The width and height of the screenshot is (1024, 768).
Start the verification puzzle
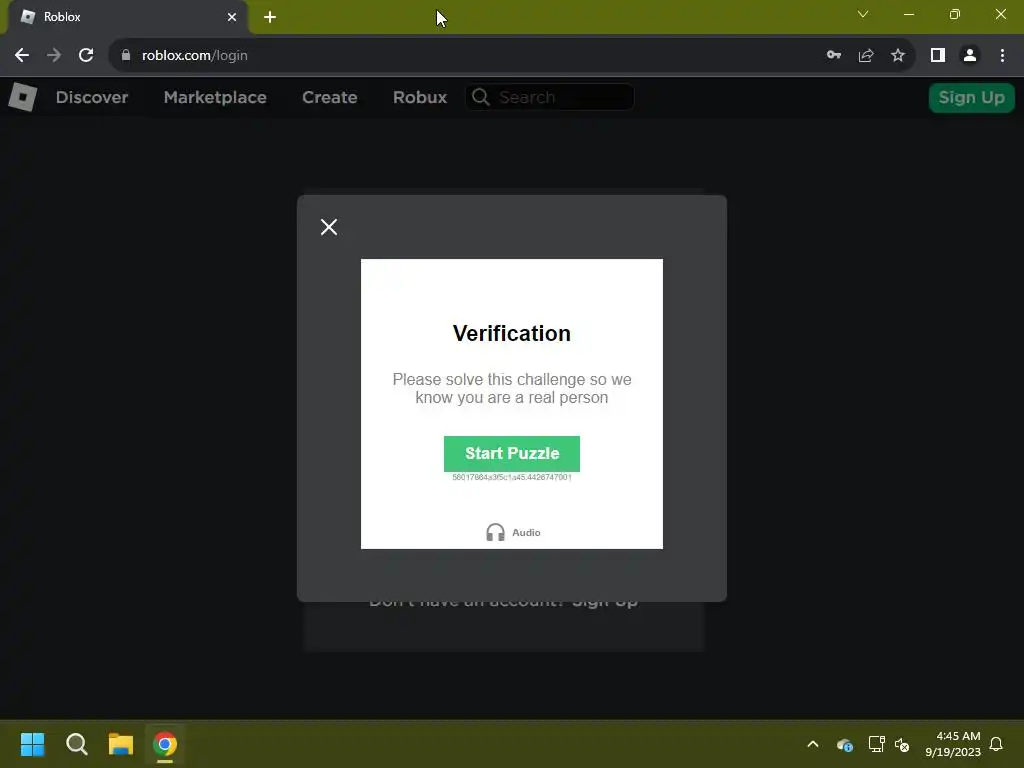512,453
